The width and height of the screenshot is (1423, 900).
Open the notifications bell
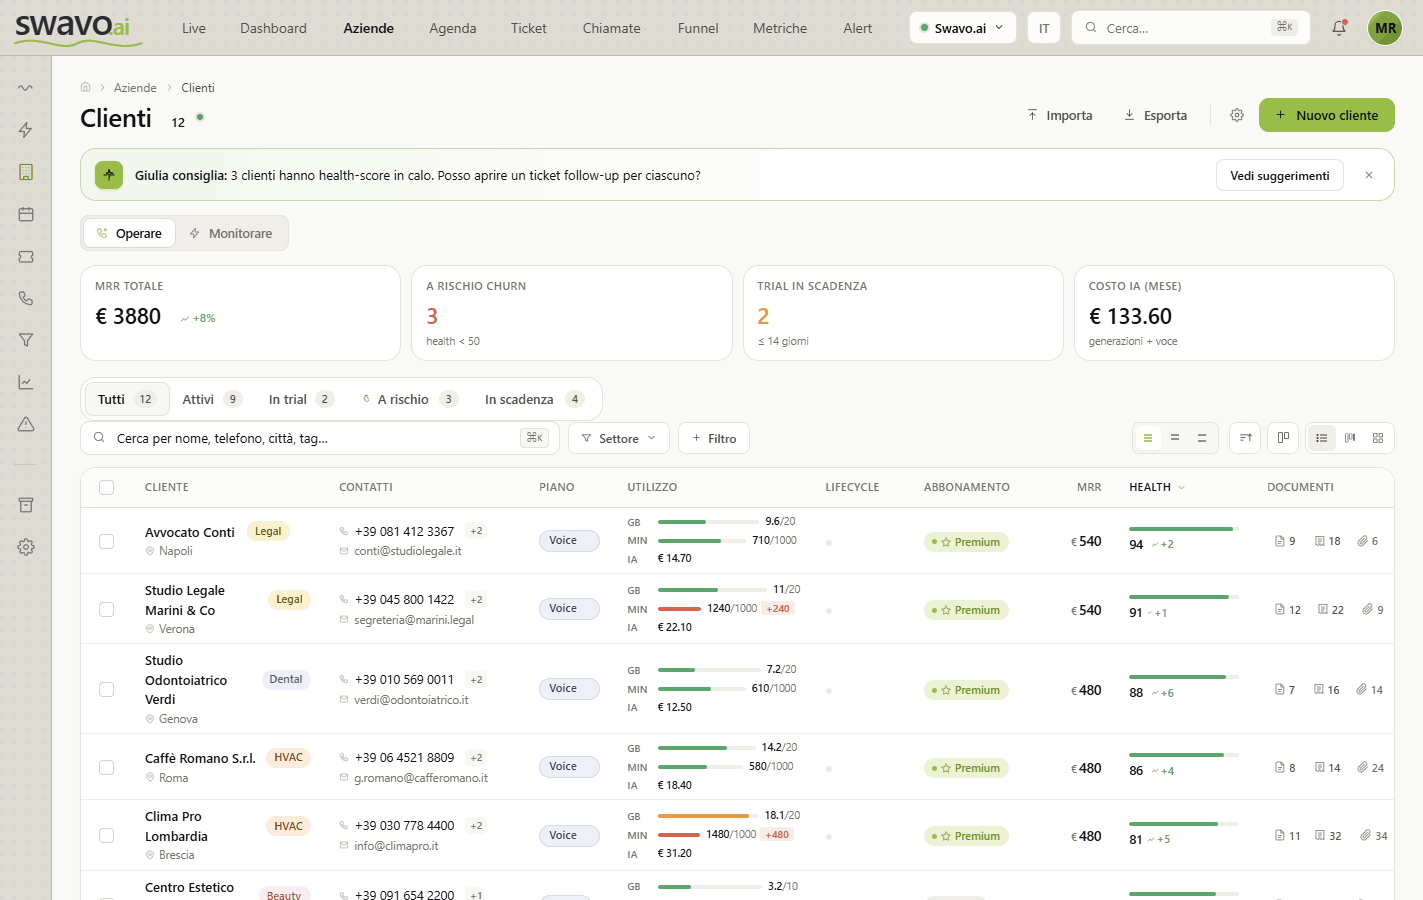(x=1339, y=28)
